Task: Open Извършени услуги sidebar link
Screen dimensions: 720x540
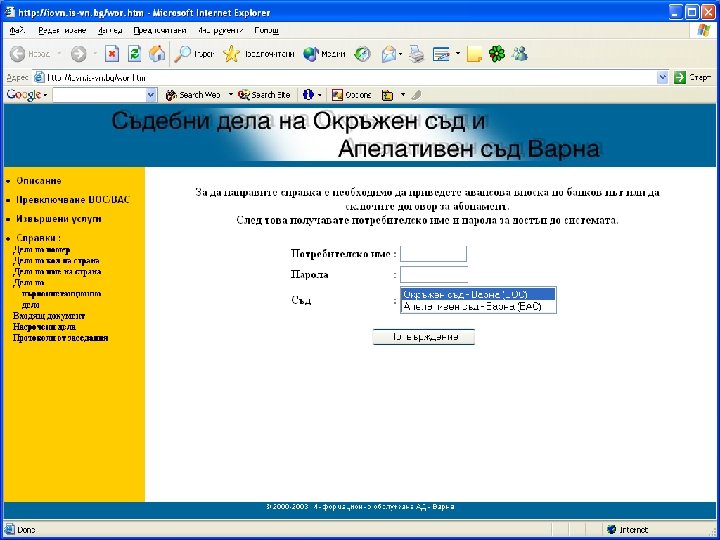Action: coord(59,219)
